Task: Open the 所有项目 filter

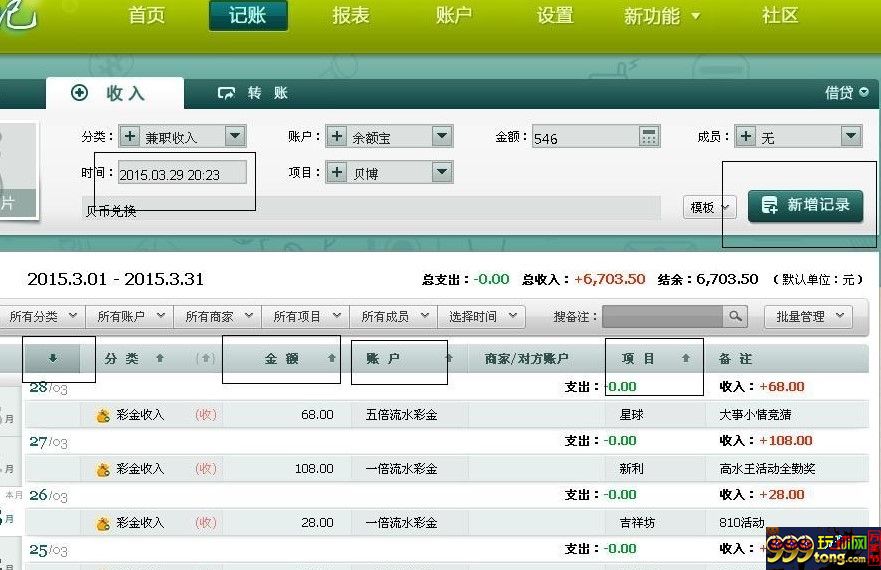Action: point(306,316)
